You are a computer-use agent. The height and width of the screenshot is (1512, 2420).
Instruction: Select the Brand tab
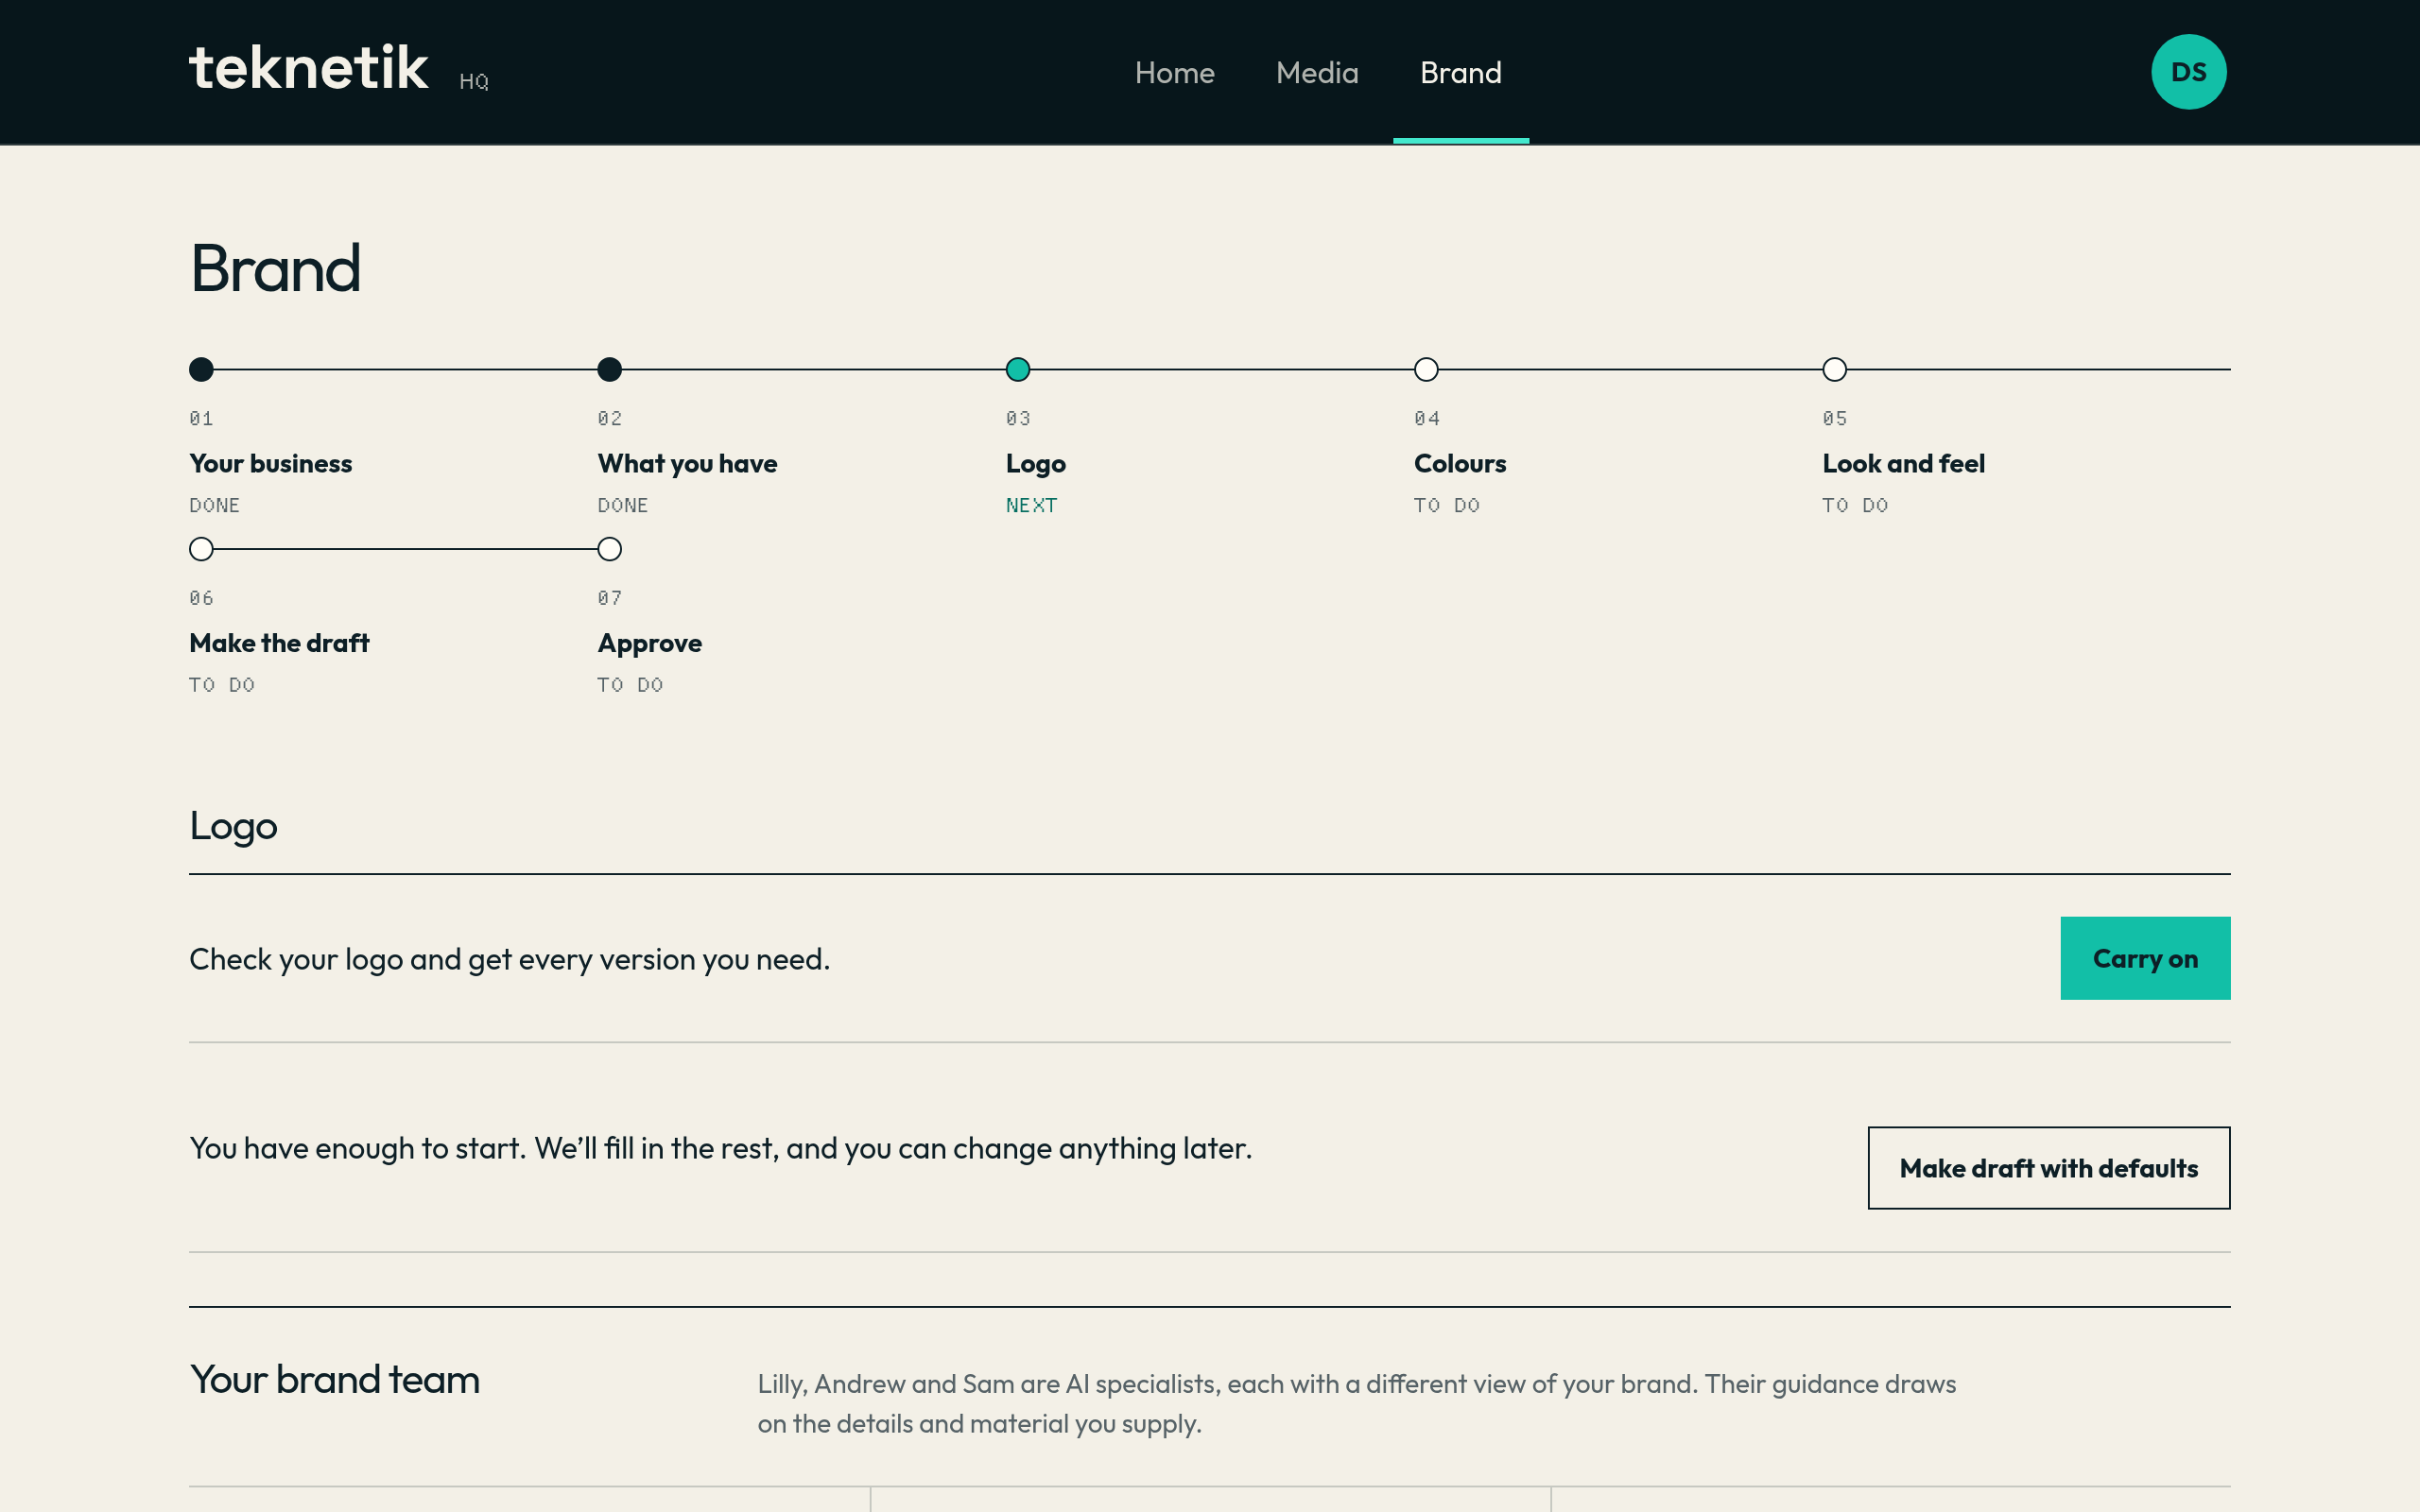pos(1460,73)
